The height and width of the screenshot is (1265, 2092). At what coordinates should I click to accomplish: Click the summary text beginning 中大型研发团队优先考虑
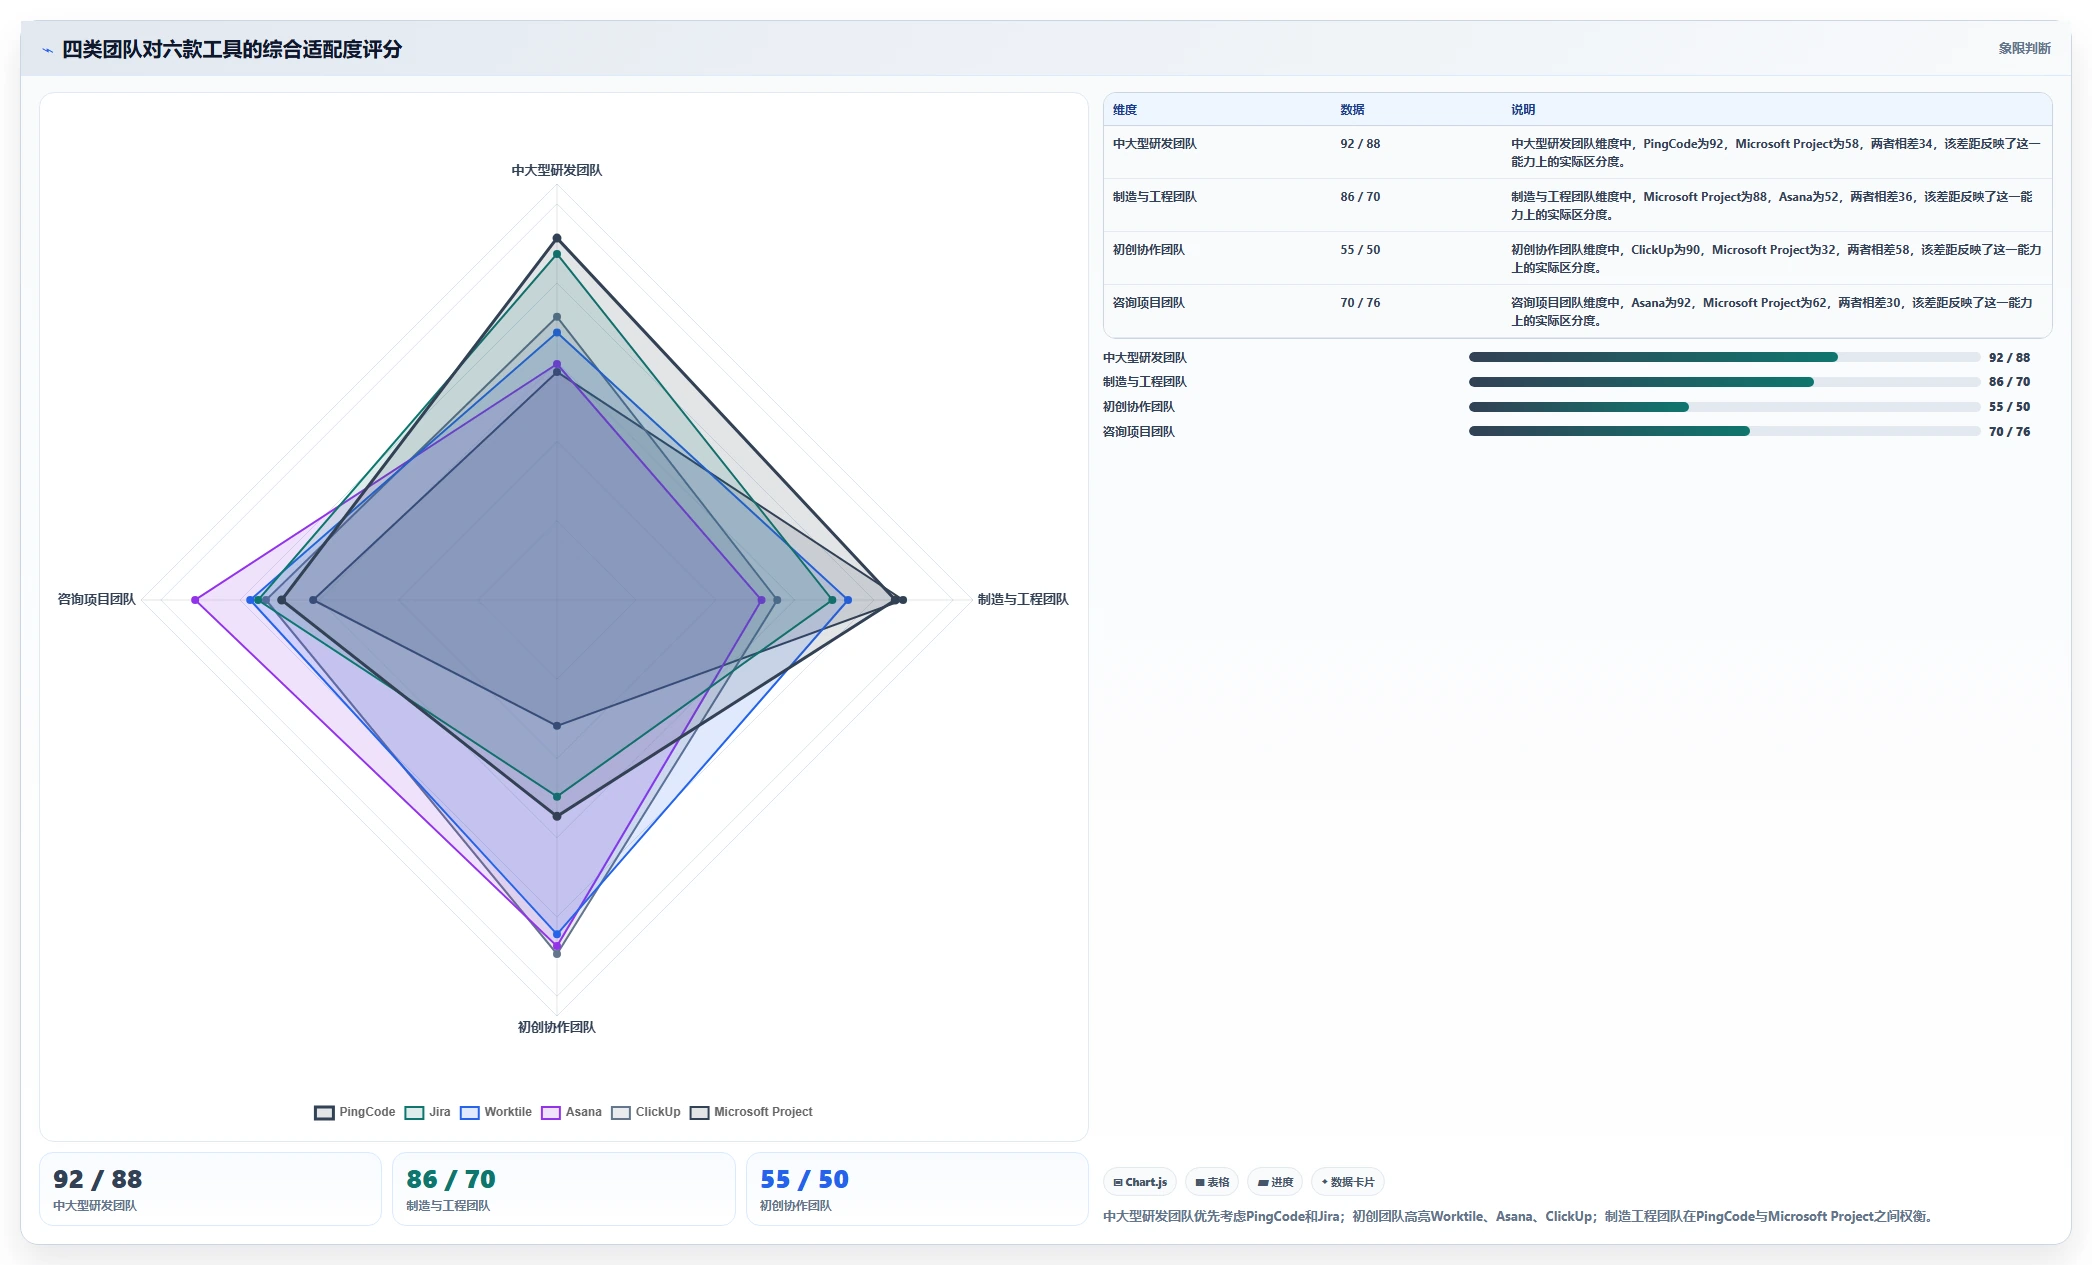(x=1520, y=1217)
